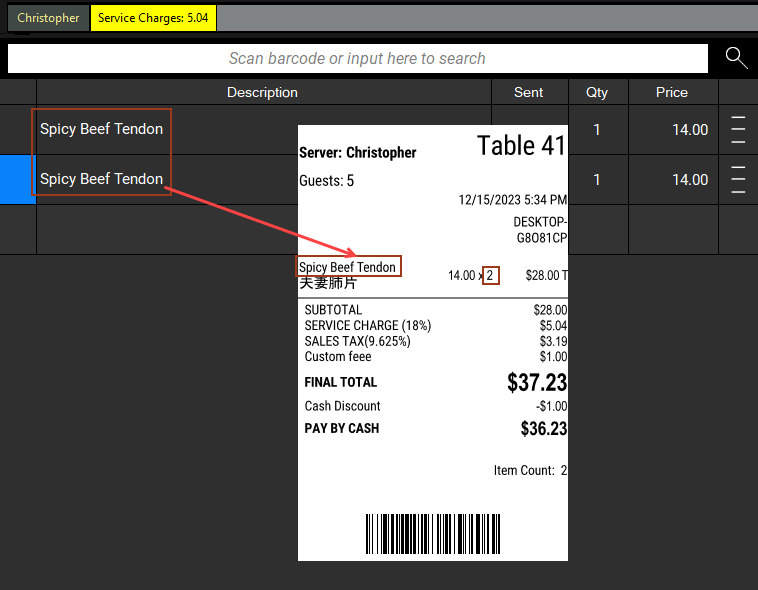758x590 pixels.
Task: Click the second row's quantity cell
Action: pos(597,180)
